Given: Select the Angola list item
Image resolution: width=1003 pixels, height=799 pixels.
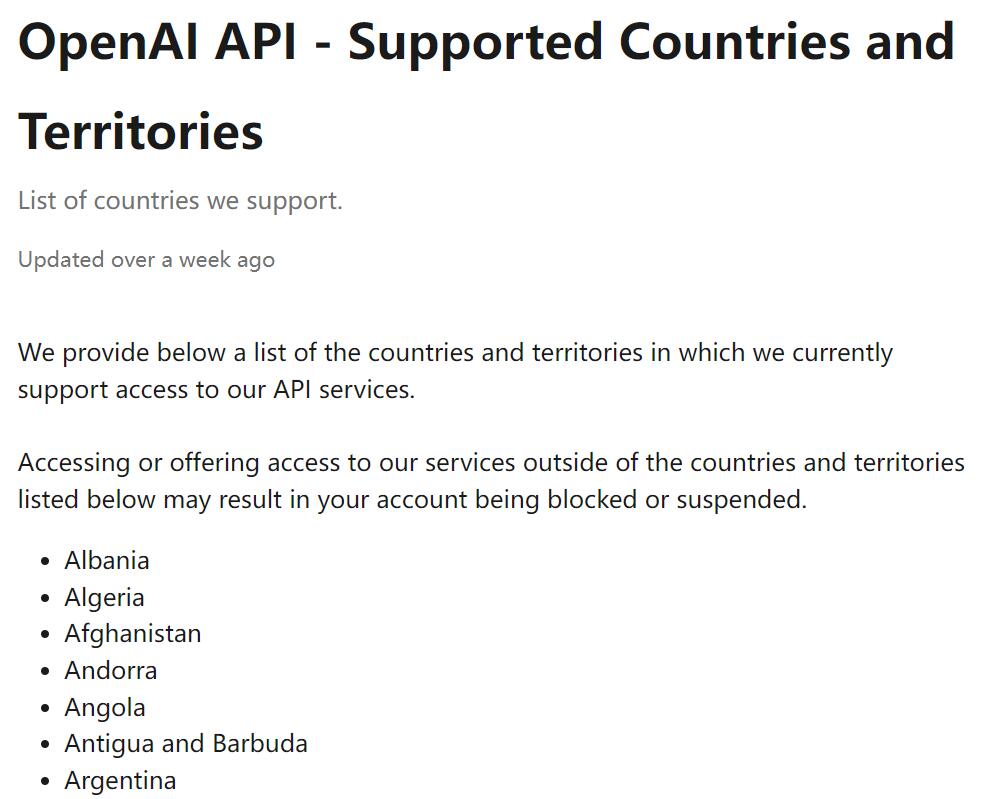Looking at the screenshot, I should tap(105, 708).
